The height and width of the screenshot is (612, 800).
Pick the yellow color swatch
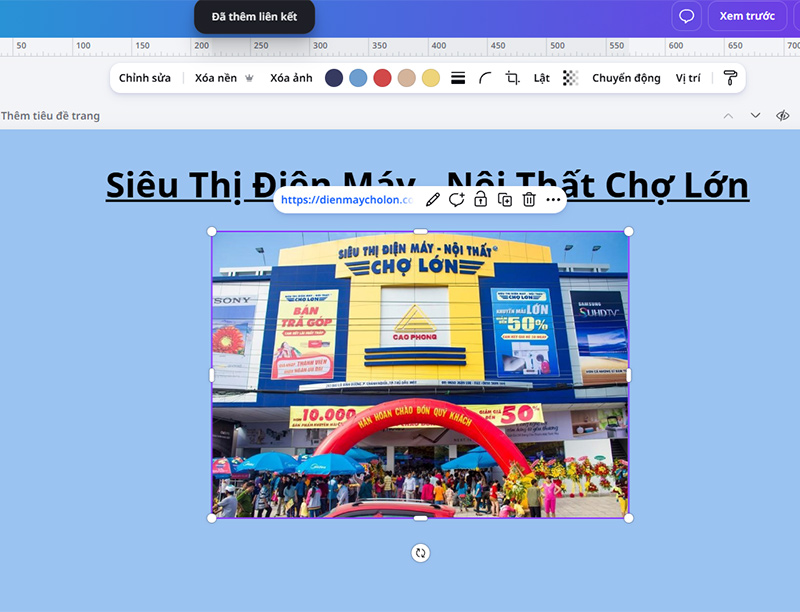tap(431, 78)
